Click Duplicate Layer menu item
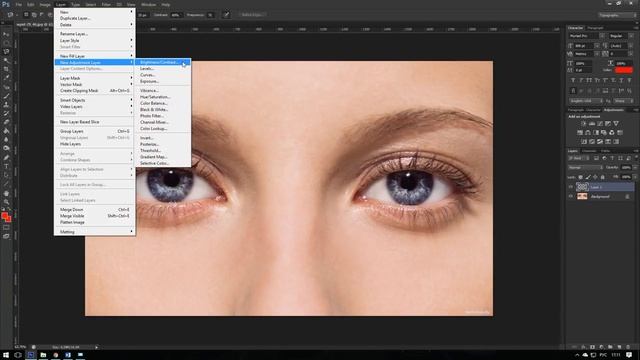The width and height of the screenshot is (640, 360). point(94,18)
